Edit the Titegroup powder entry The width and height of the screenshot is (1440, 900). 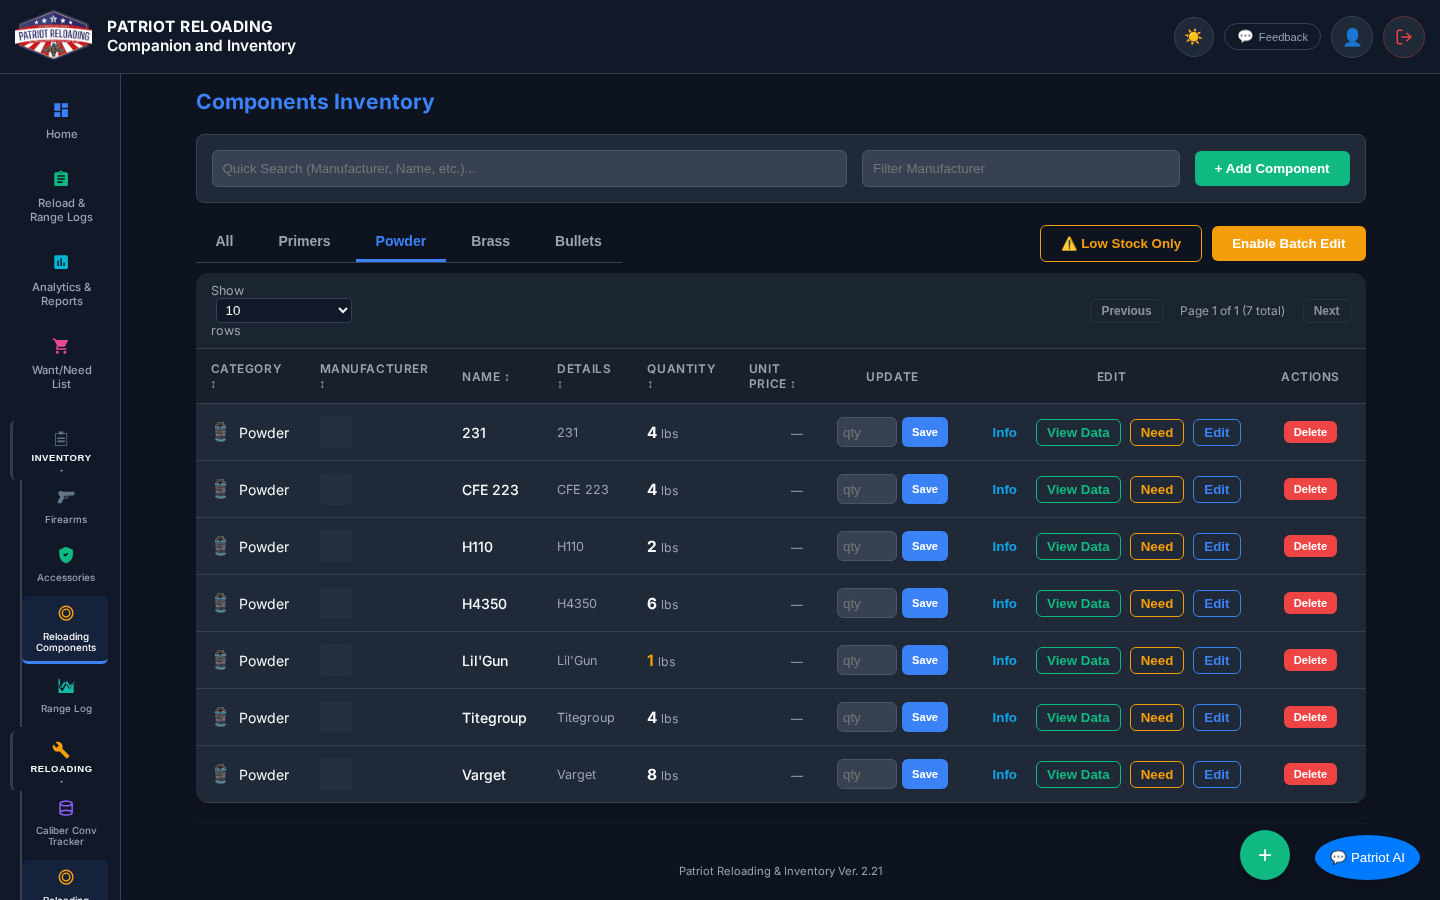(x=1217, y=717)
